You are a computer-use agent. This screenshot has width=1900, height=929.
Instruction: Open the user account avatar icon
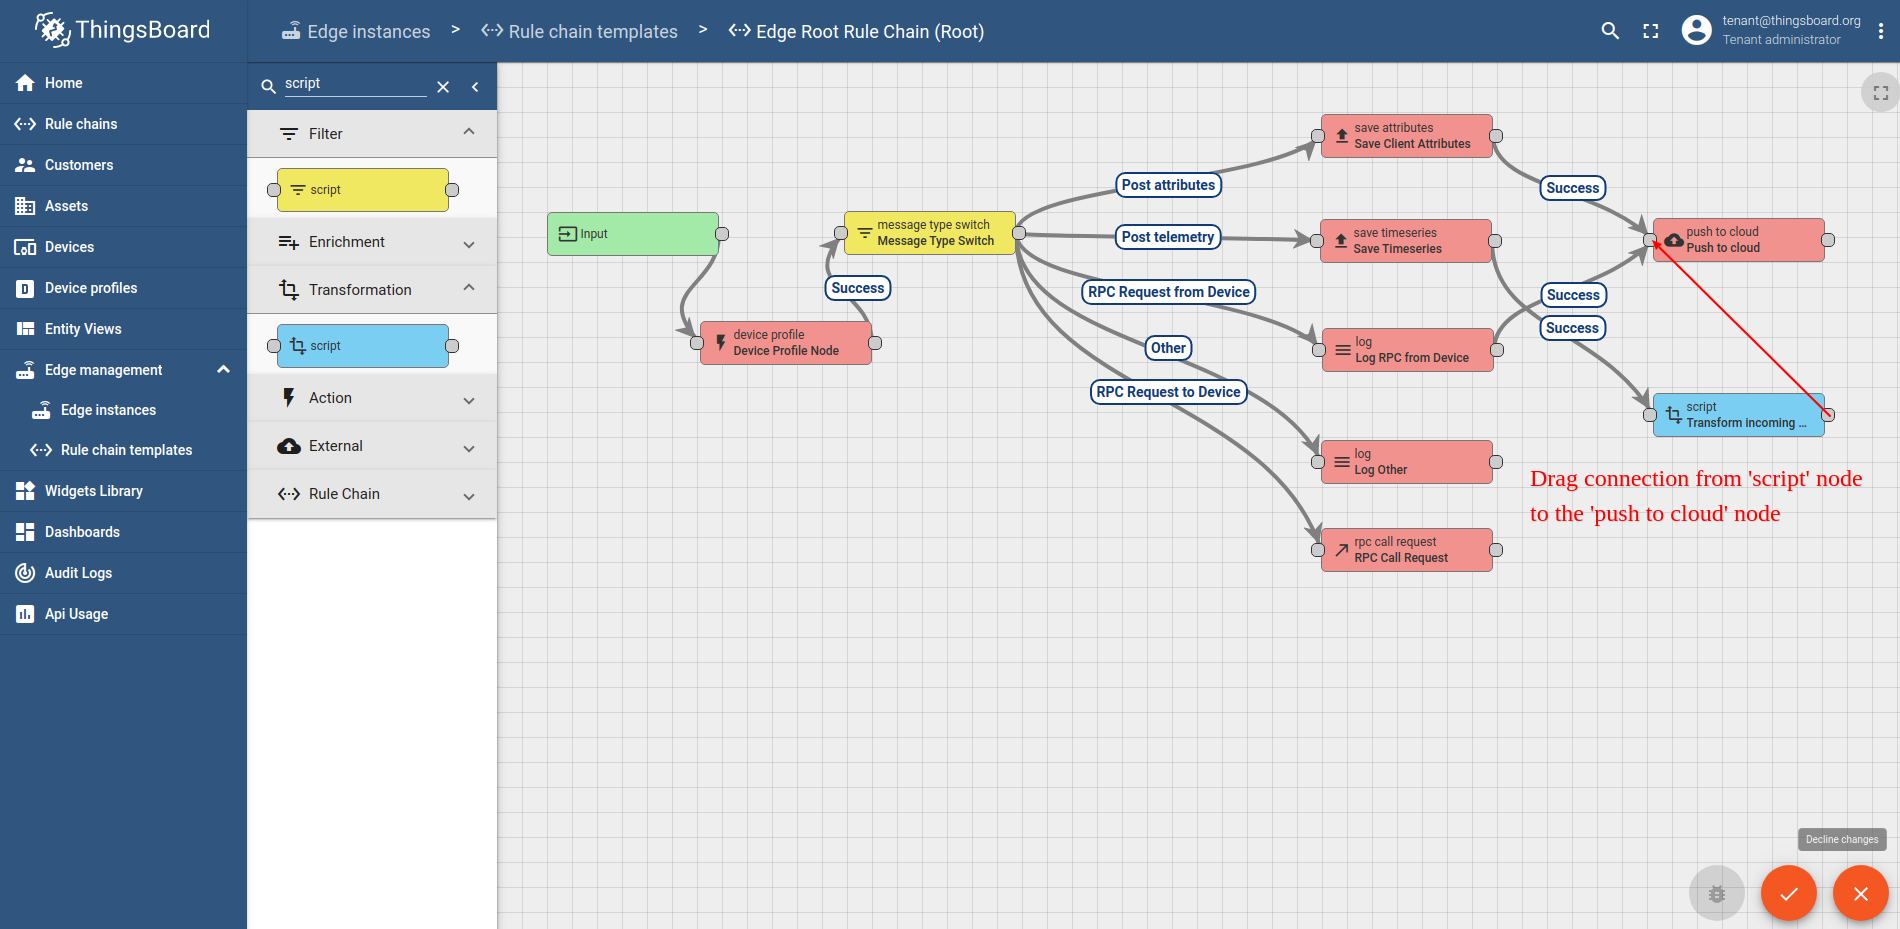tap(1696, 30)
